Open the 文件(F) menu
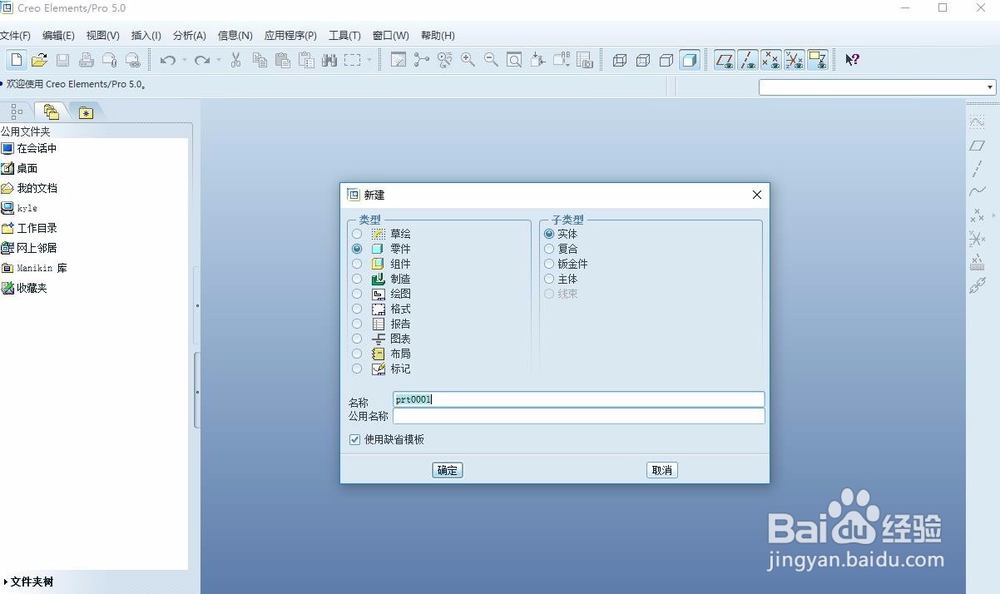This screenshot has height=594, width=1000. 15,36
